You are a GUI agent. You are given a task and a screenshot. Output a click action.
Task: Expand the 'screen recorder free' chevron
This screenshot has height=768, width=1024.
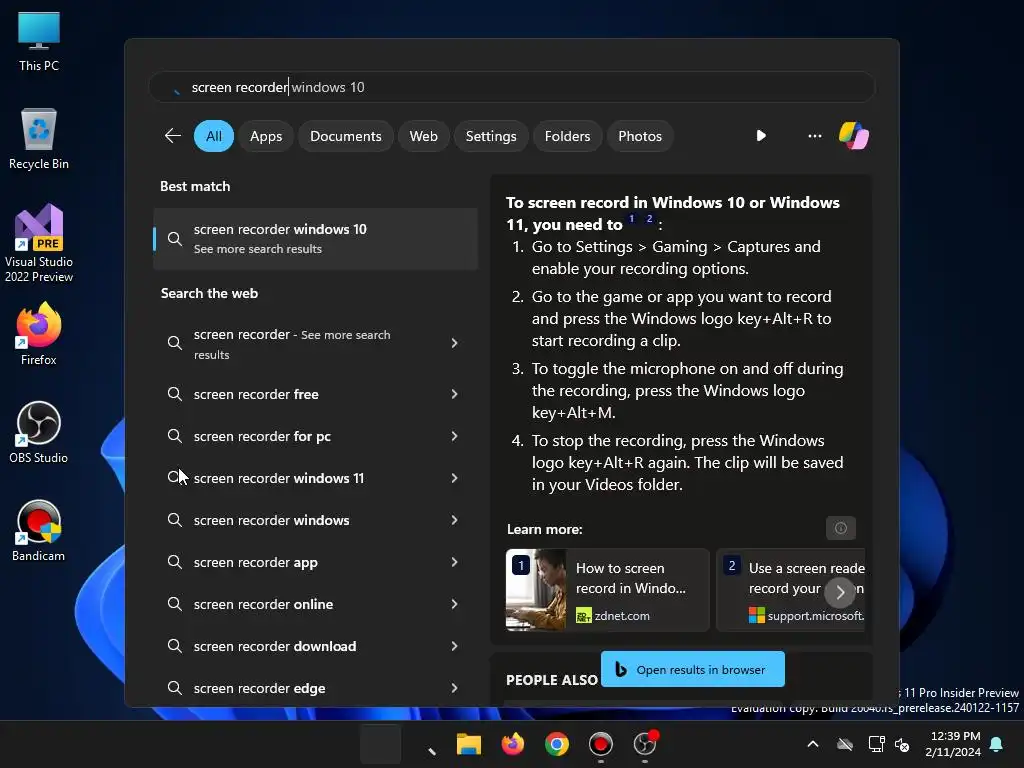(455, 394)
